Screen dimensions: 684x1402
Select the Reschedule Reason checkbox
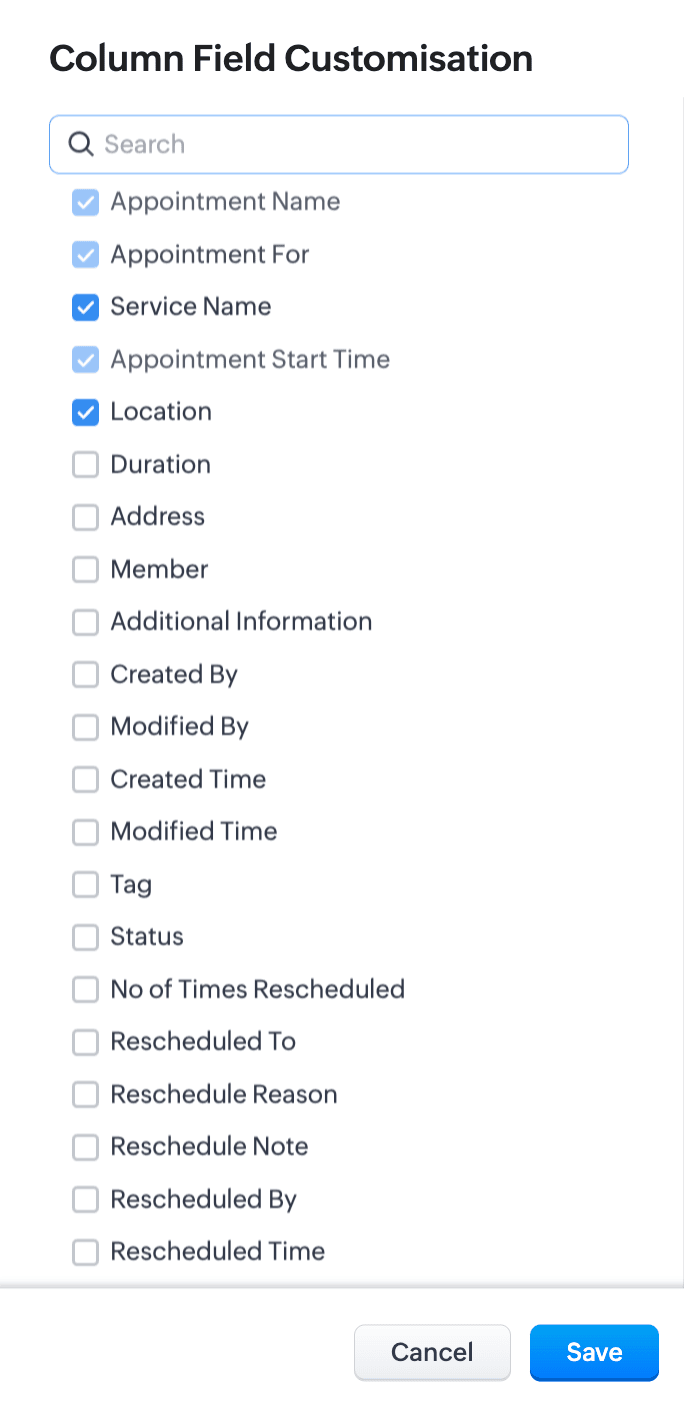(x=86, y=1094)
